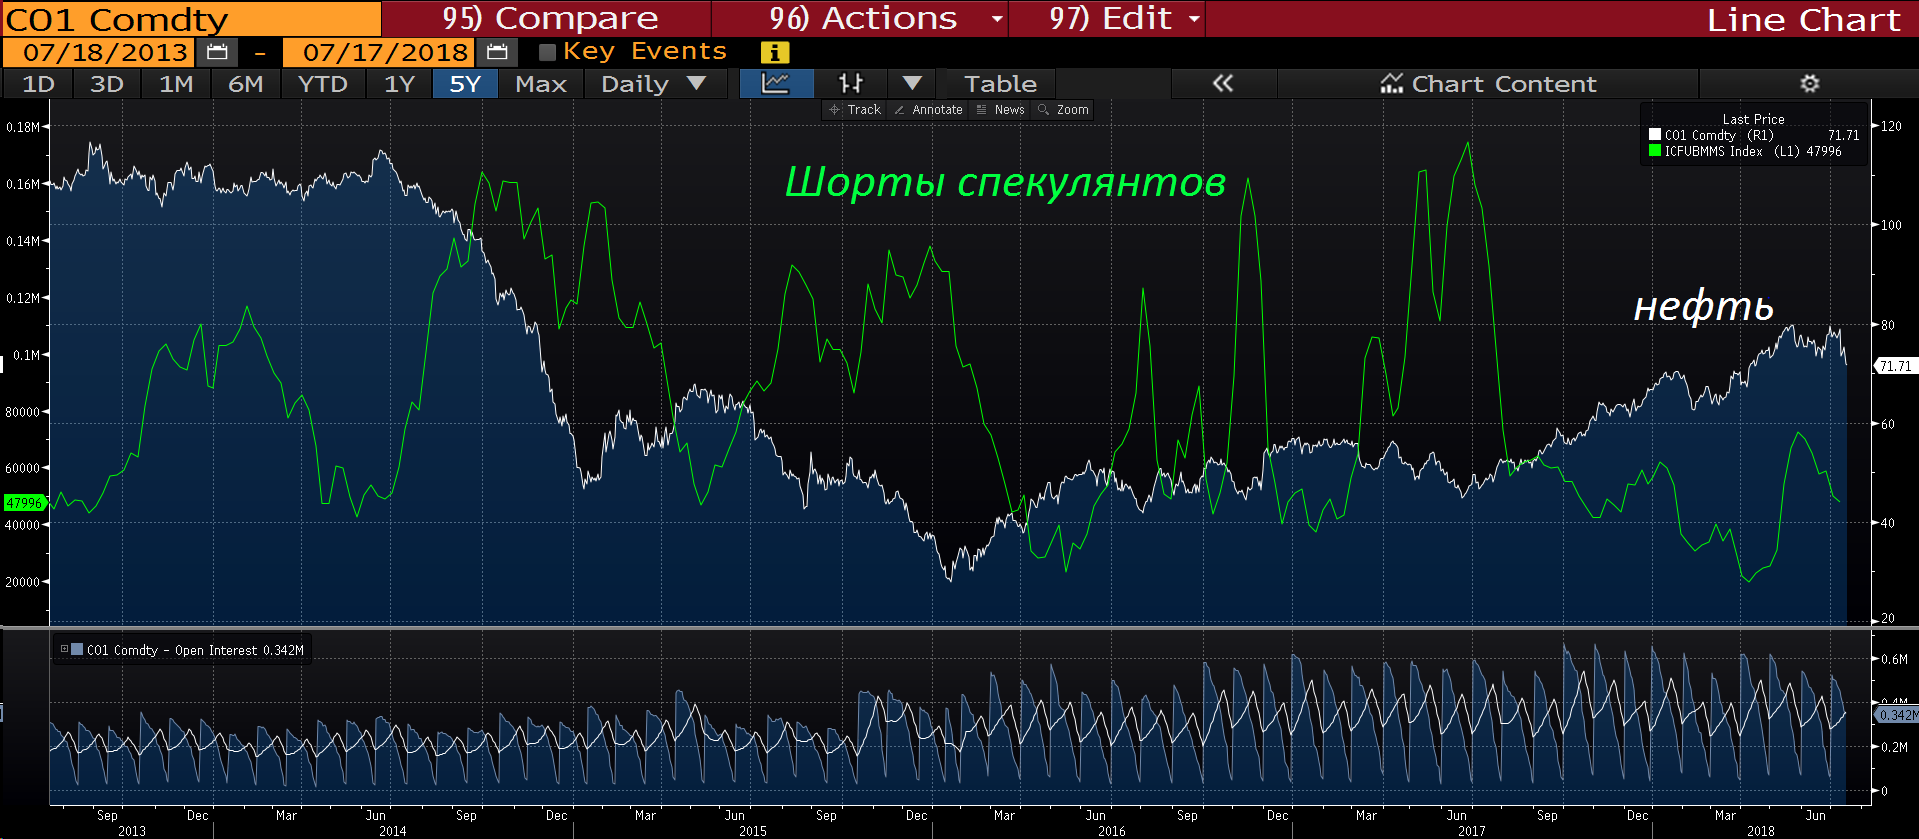
Task: Open Chart Content panel
Action: pyautogui.click(x=1488, y=84)
